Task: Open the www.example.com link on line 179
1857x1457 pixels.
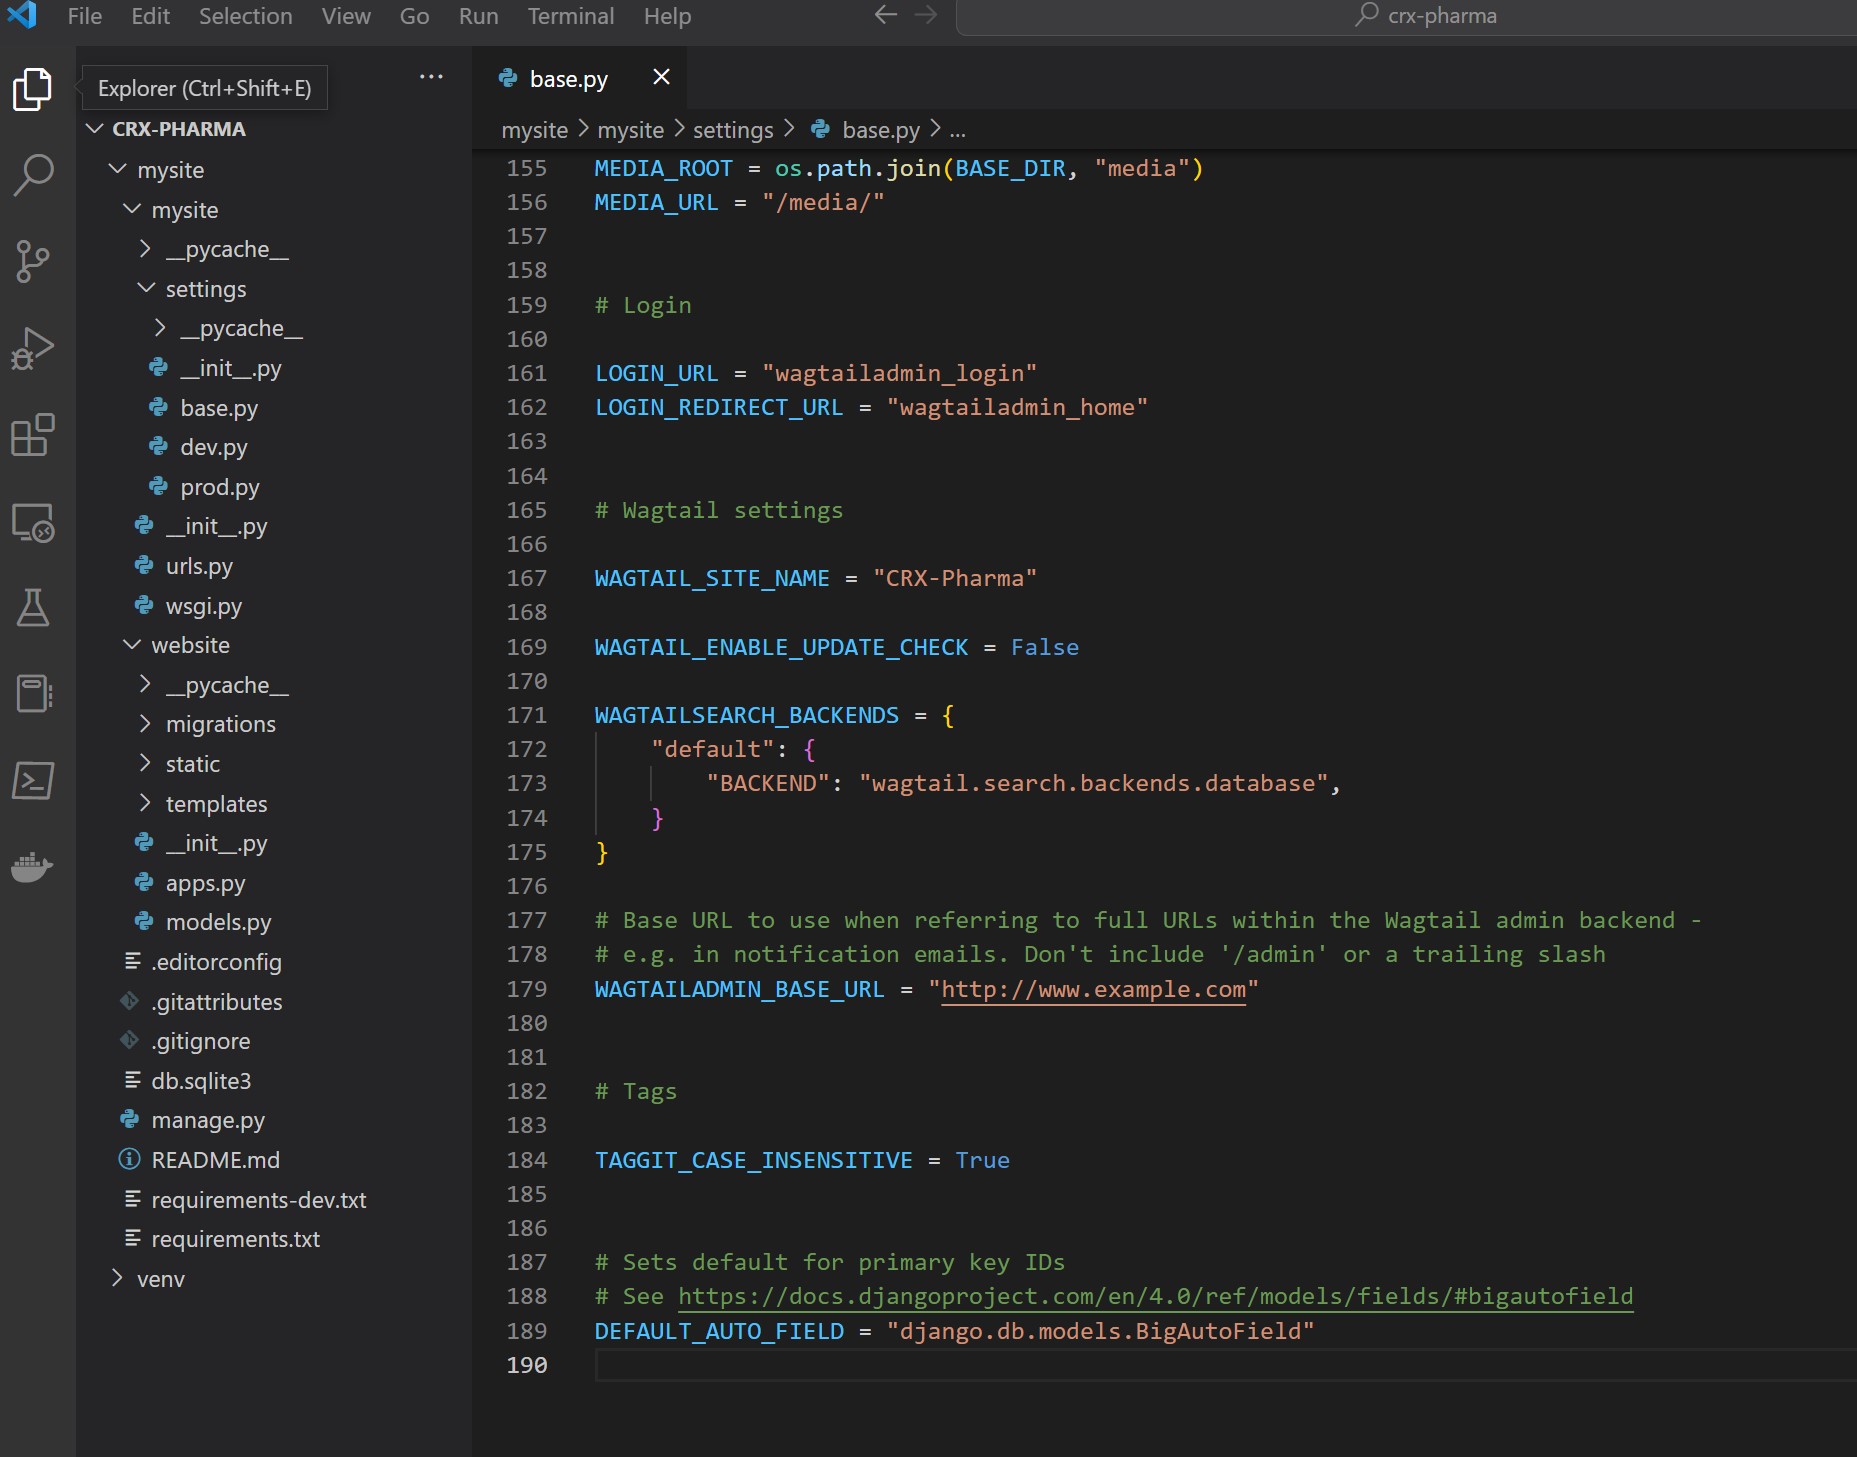Action: click(1093, 989)
